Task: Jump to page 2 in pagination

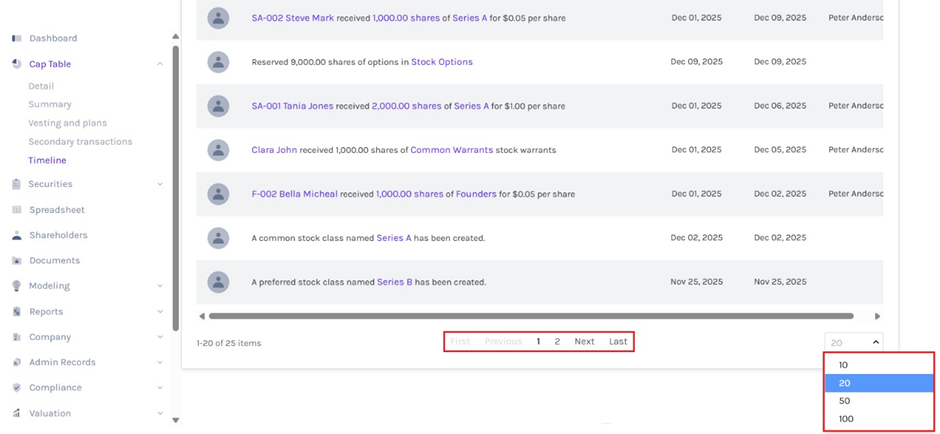Action: point(557,342)
